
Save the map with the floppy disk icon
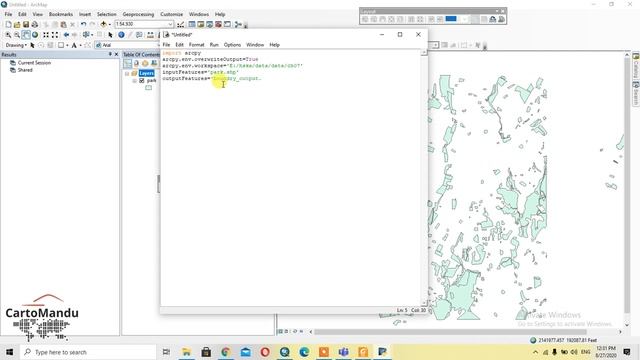(x=26, y=24)
